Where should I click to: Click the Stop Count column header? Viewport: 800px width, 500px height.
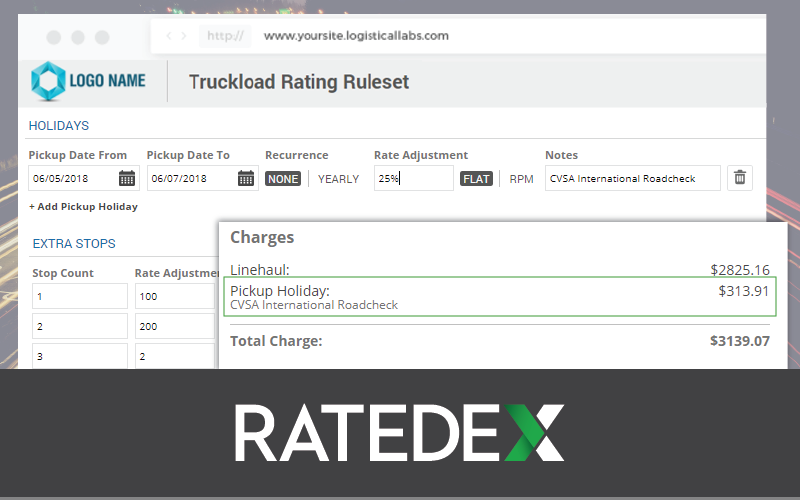[x=63, y=273]
